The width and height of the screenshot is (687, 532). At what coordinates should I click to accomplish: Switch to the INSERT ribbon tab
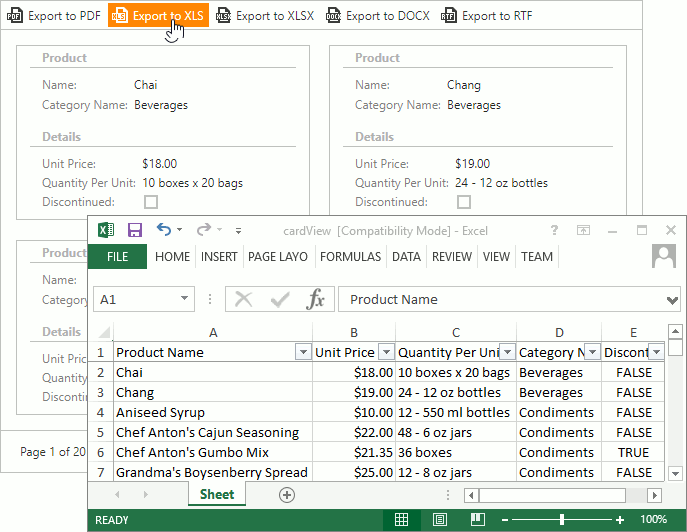(219, 256)
